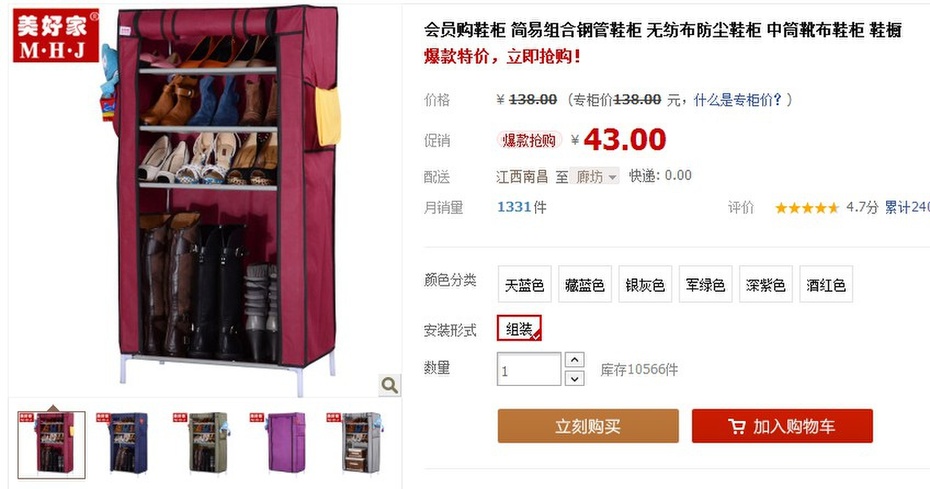Click the 立刻购买 button
930x489 pixels.
click(x=588, y=426)
